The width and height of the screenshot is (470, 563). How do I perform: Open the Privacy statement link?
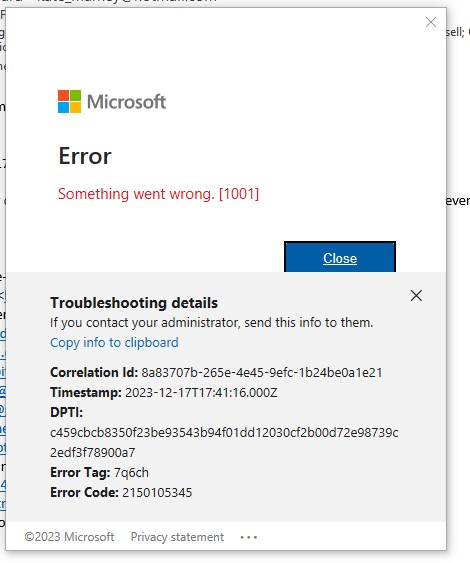pyautogui.click(x=177, y=537)
